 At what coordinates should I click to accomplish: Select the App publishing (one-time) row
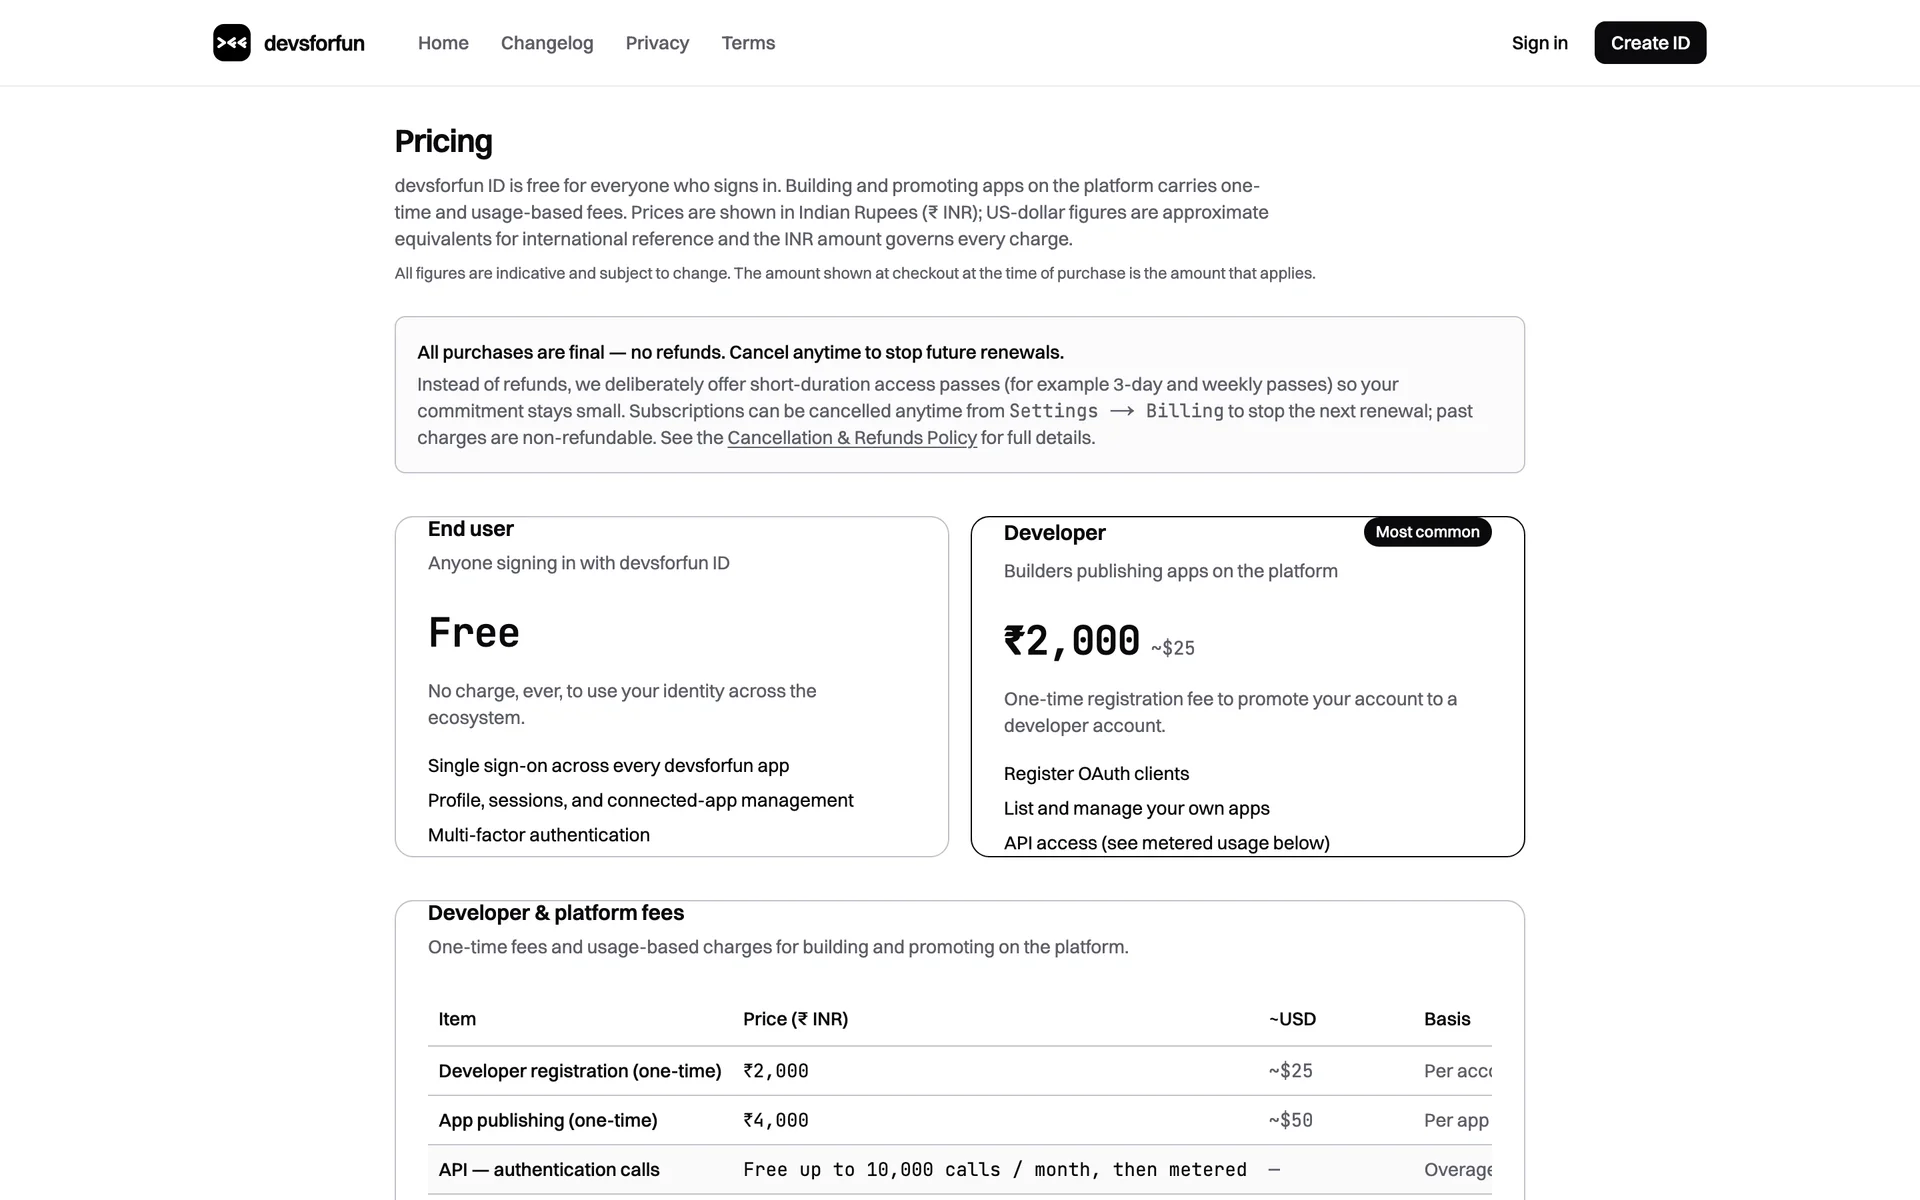pos(960,1120)
